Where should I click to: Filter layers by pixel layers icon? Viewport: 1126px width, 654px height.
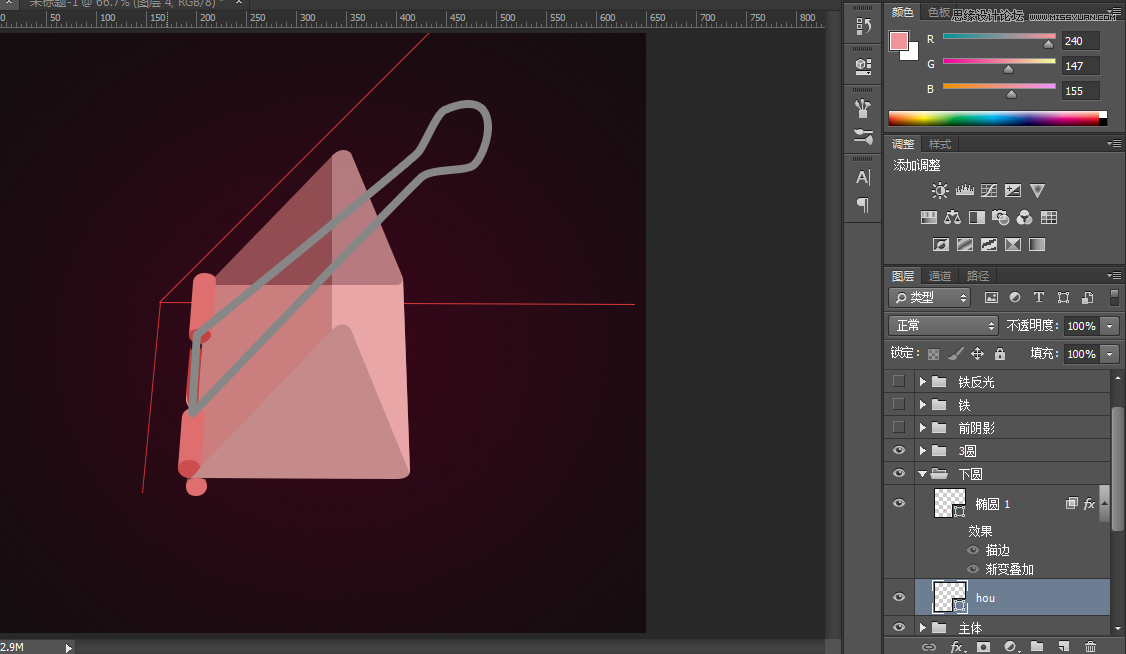[x=991, y=297]
